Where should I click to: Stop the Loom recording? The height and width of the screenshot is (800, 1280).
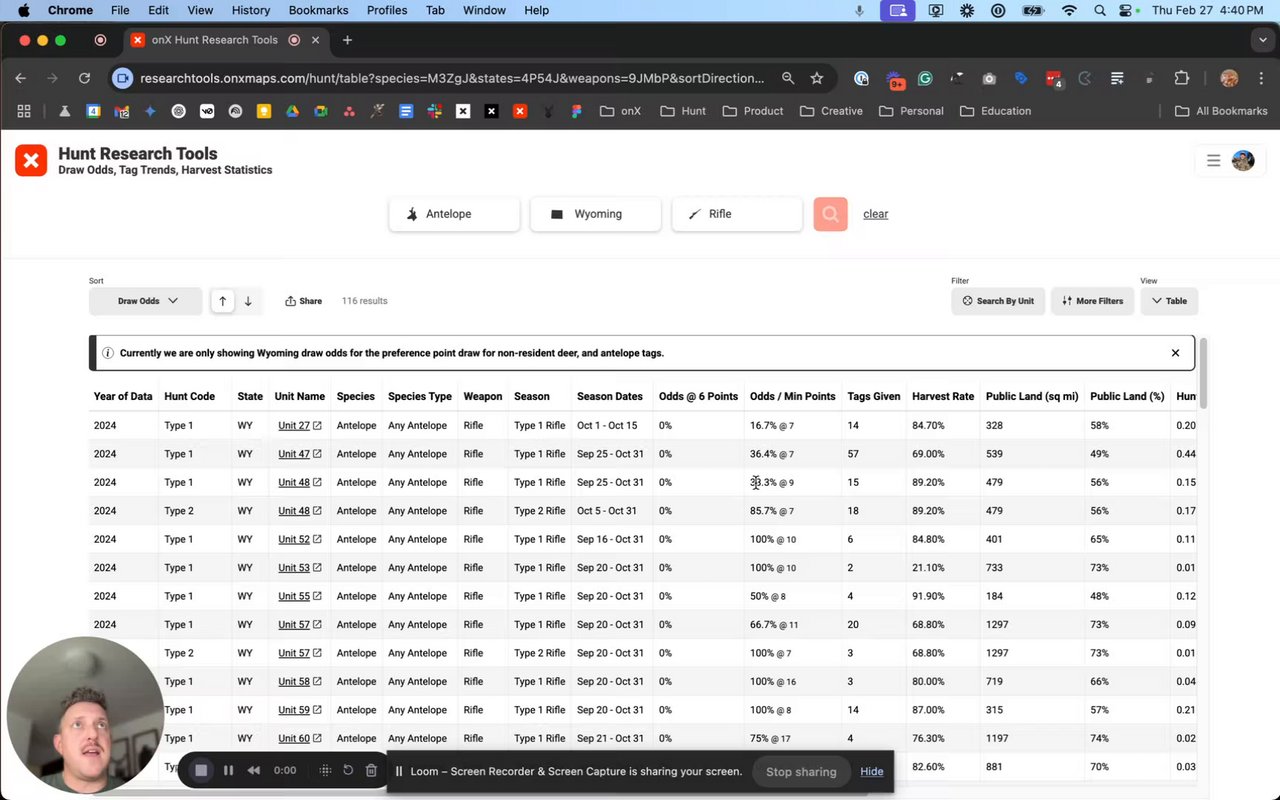click(x=201, y=770)
